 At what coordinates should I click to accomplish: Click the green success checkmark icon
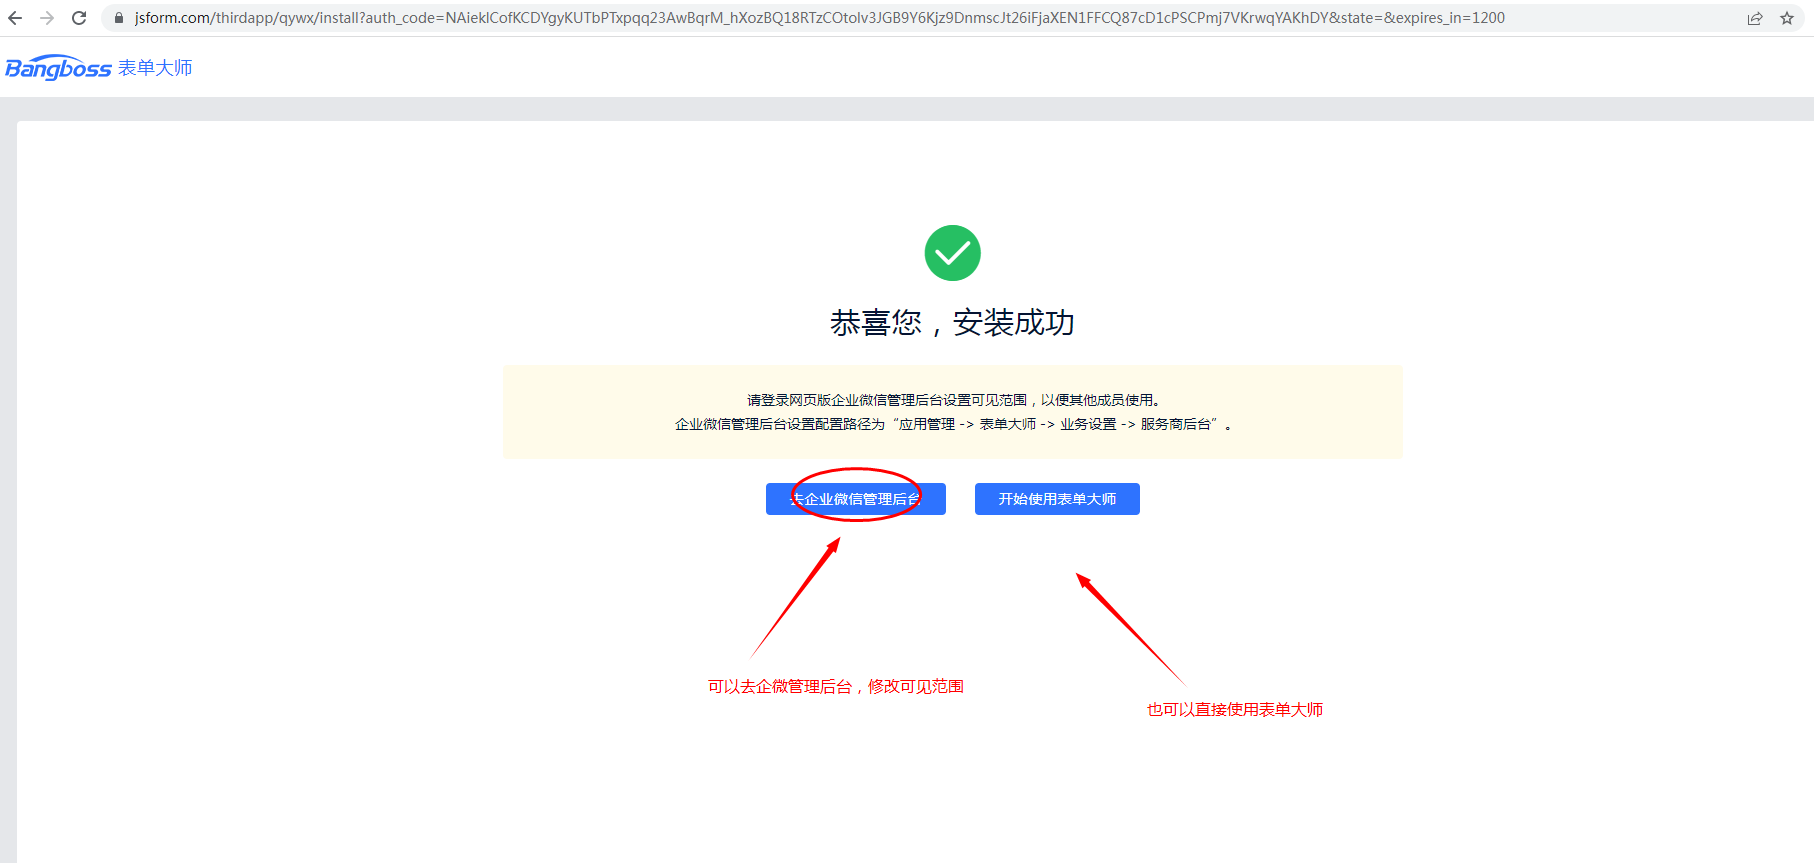point(952,253)
